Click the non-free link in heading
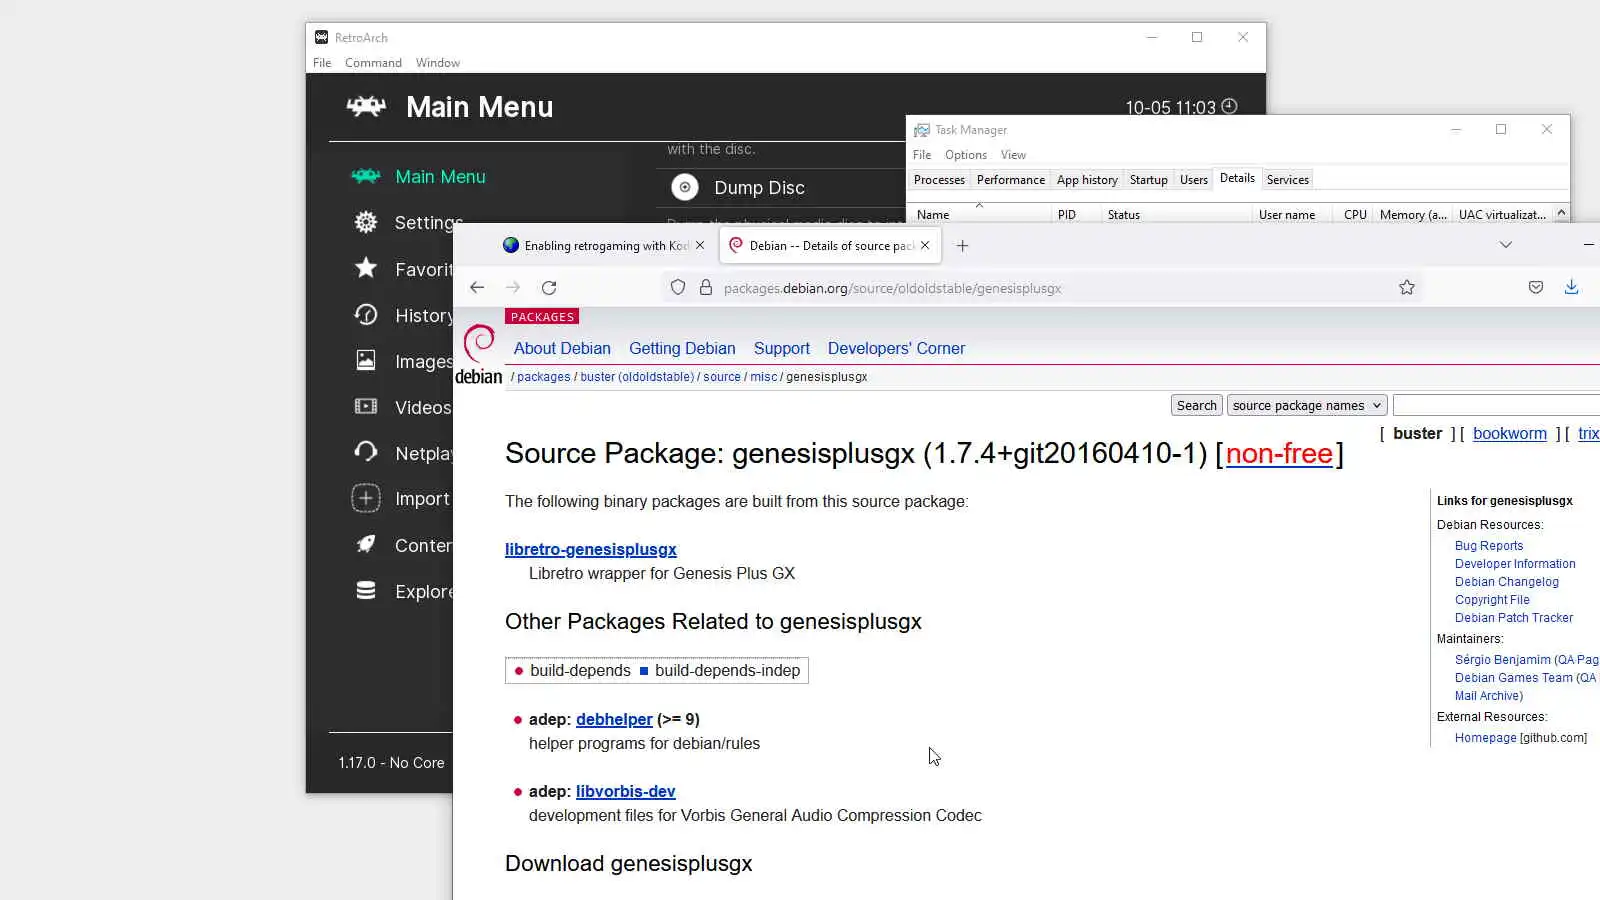This screenshot has width=1600, height=900. coord(1279,453)
